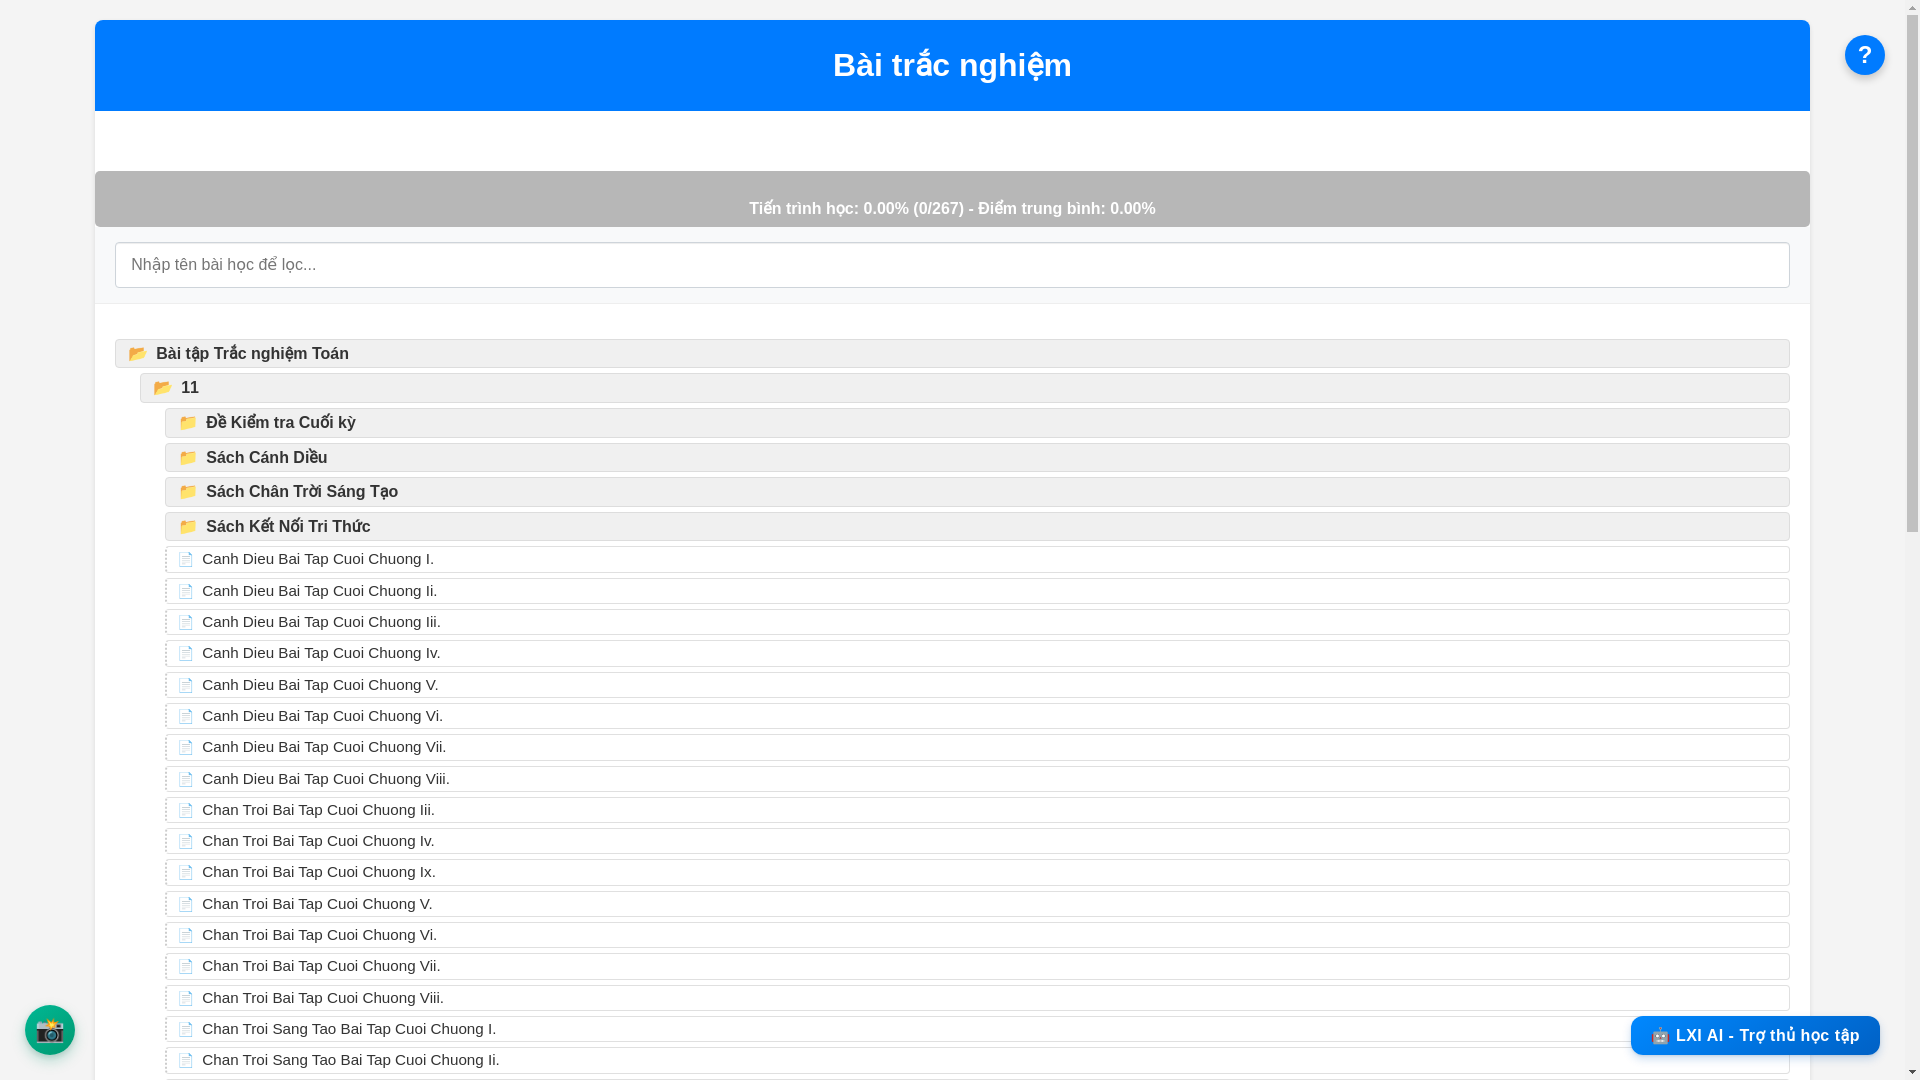This screenshot has height=1080, width=1920.
Task: Open Chan Troi Bai Tap Cuoi Chuong Vi.
Action: point(977,935)
